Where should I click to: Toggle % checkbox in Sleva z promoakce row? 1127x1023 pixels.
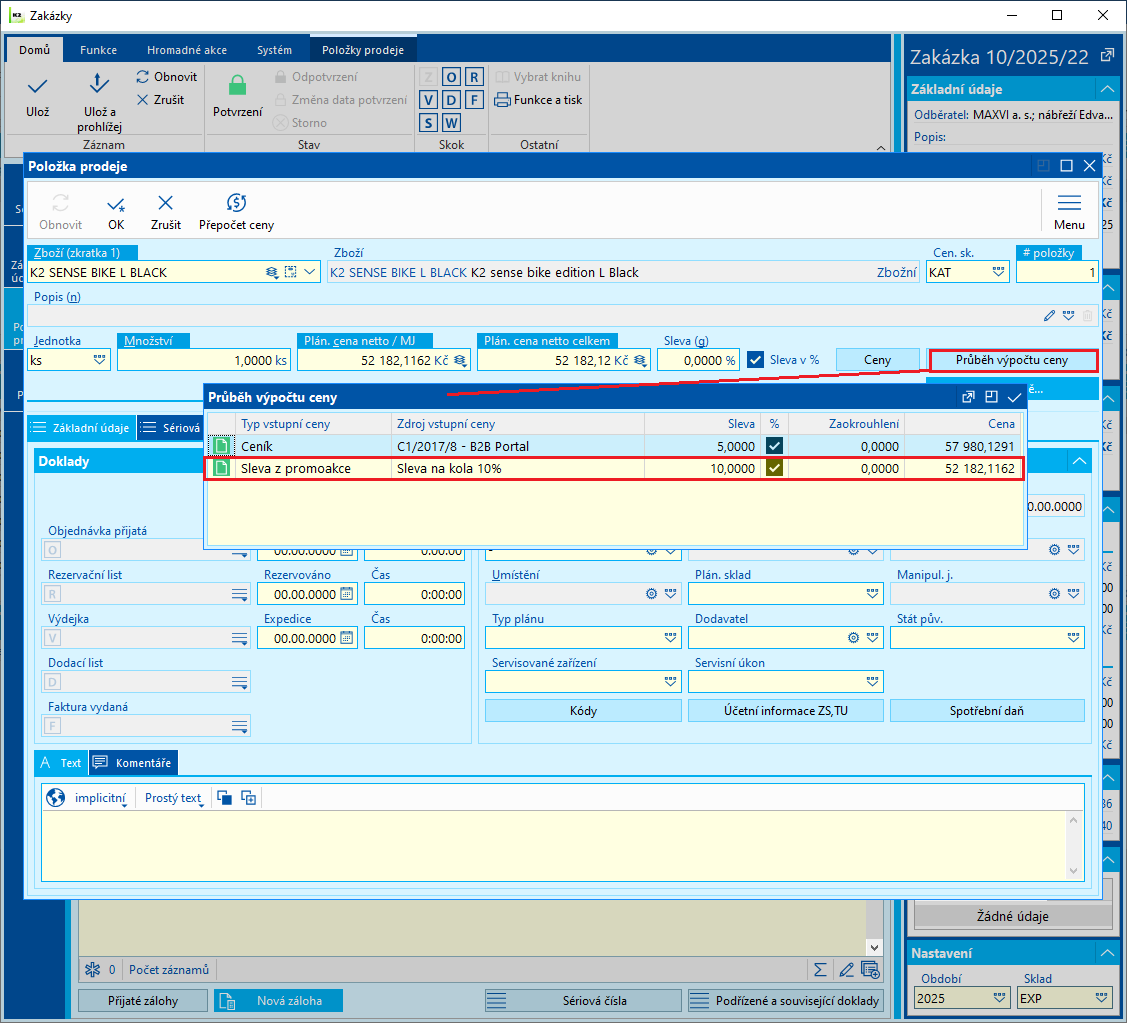(x=774, y=468)
